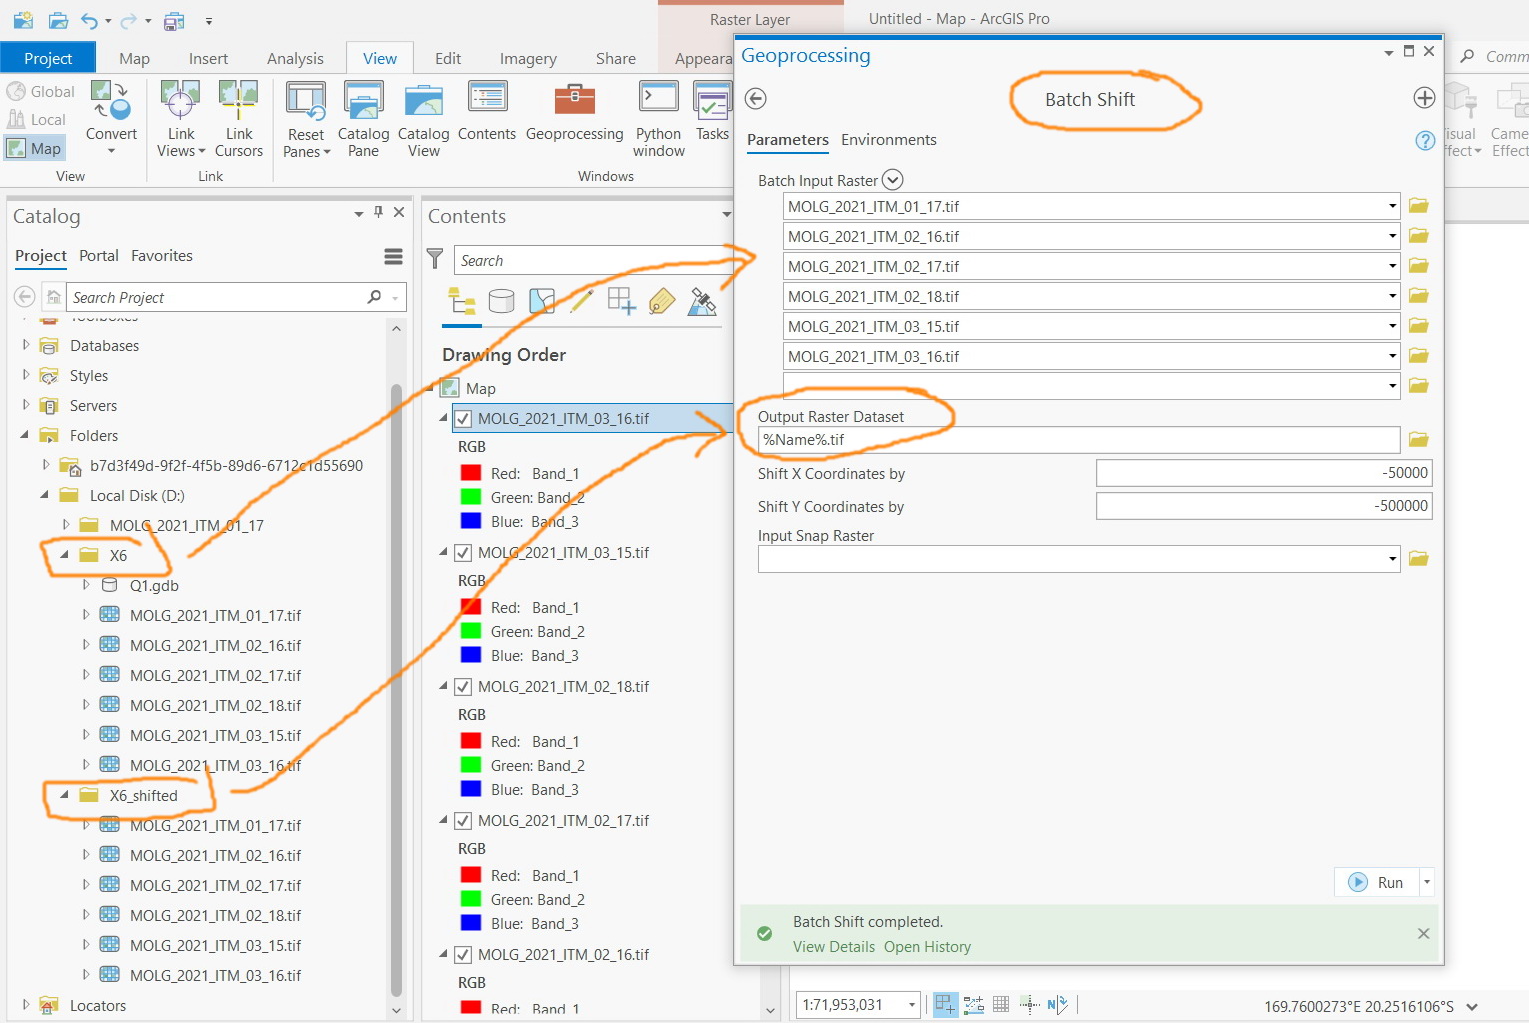
Task: Collapse the X6_shifted folder
Action: 65,795
